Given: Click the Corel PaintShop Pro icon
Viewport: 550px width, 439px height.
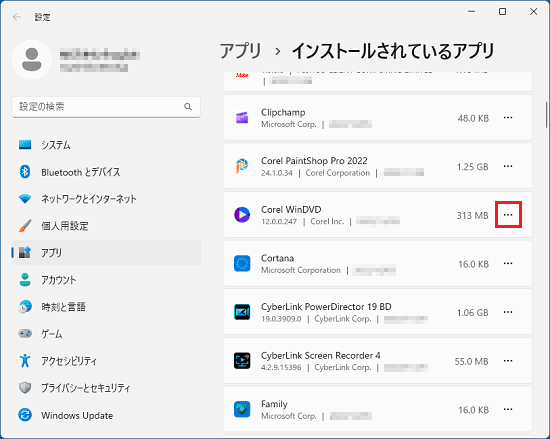Looking at the screenshot, I should [242, 166].
